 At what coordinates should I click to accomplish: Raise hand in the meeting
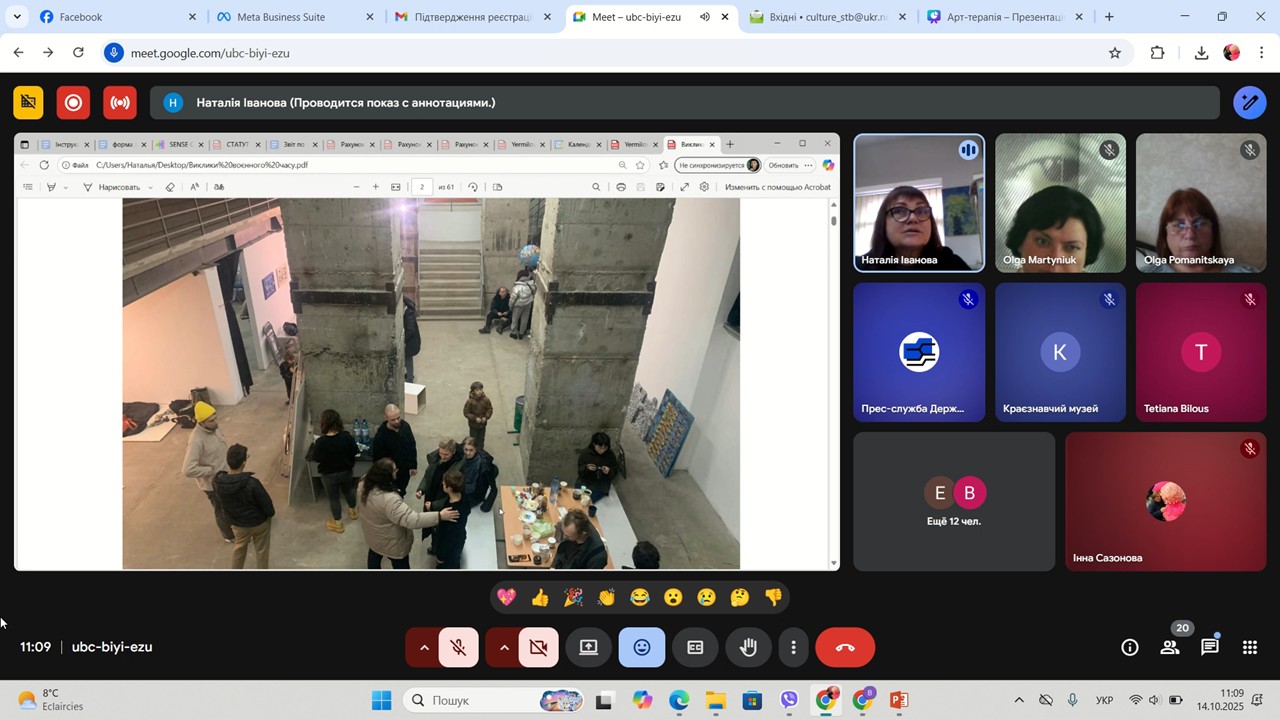tap(748, 648)
